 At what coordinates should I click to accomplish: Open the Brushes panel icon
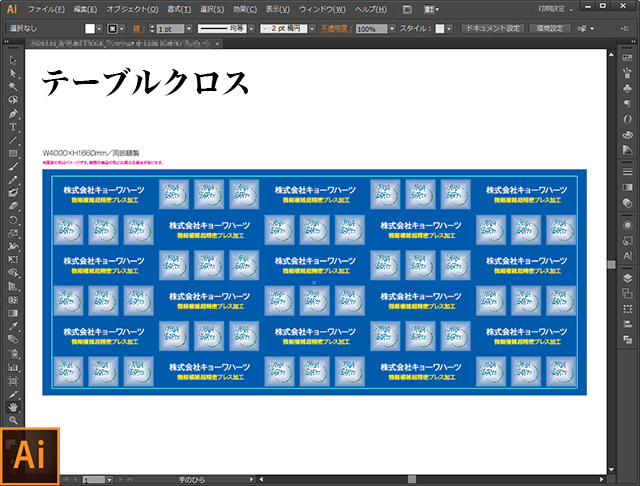point(627,73)
